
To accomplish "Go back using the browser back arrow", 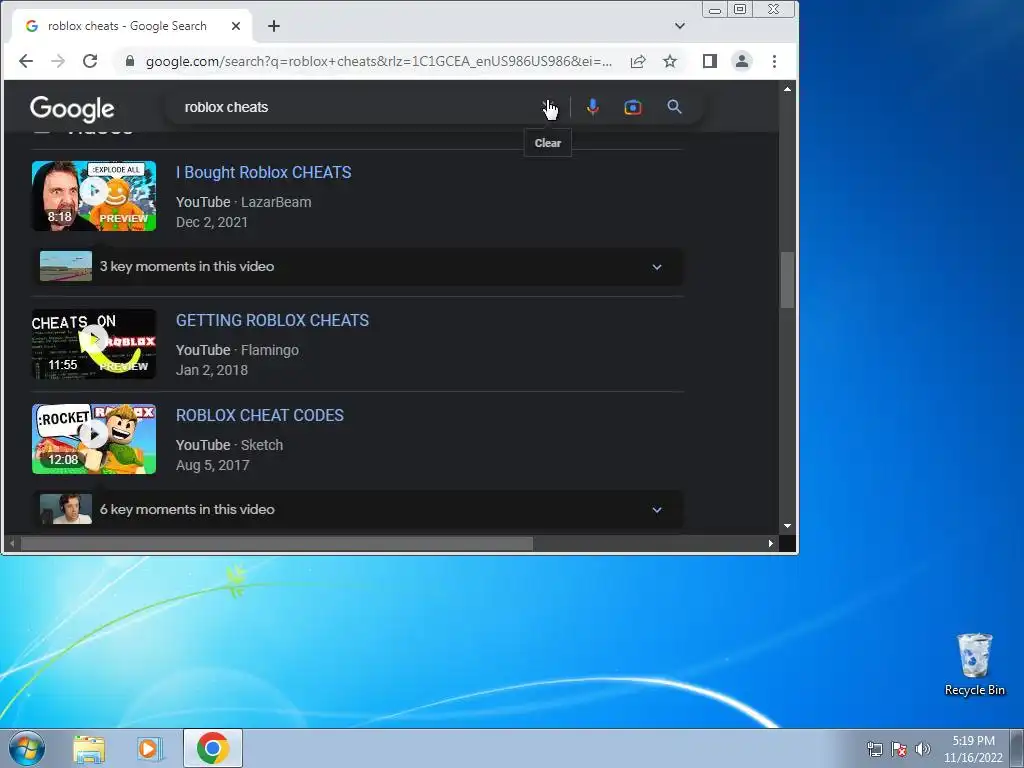I will 25,61.
